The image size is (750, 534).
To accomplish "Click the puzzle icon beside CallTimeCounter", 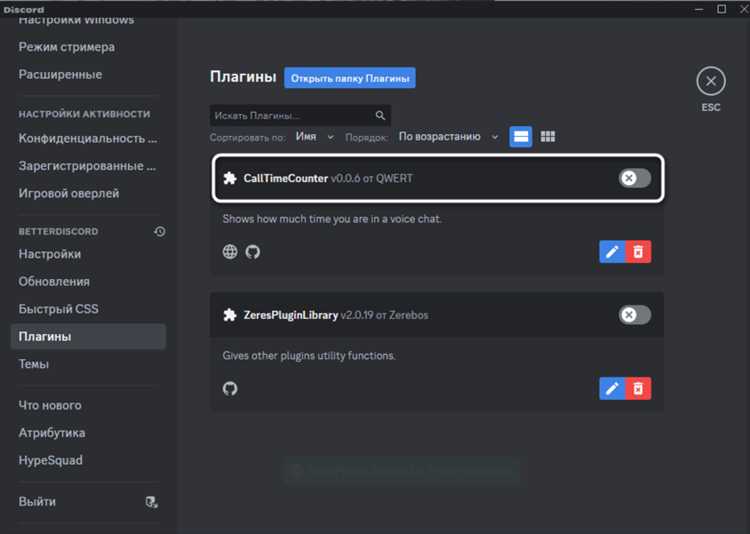I will coord(230,178).
